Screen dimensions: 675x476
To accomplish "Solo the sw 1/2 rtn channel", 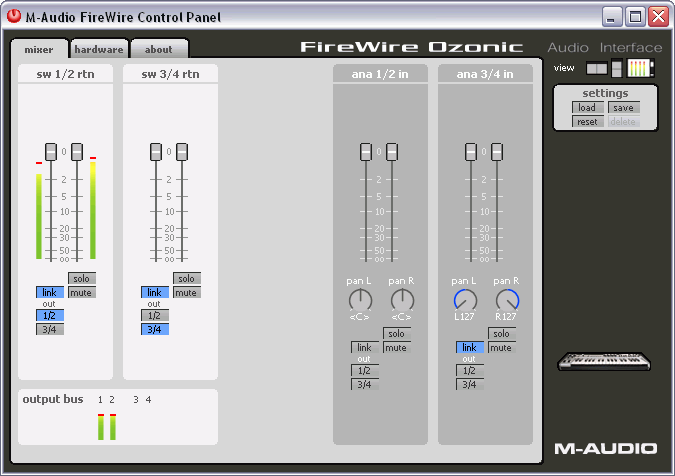I will coord(81,278).
